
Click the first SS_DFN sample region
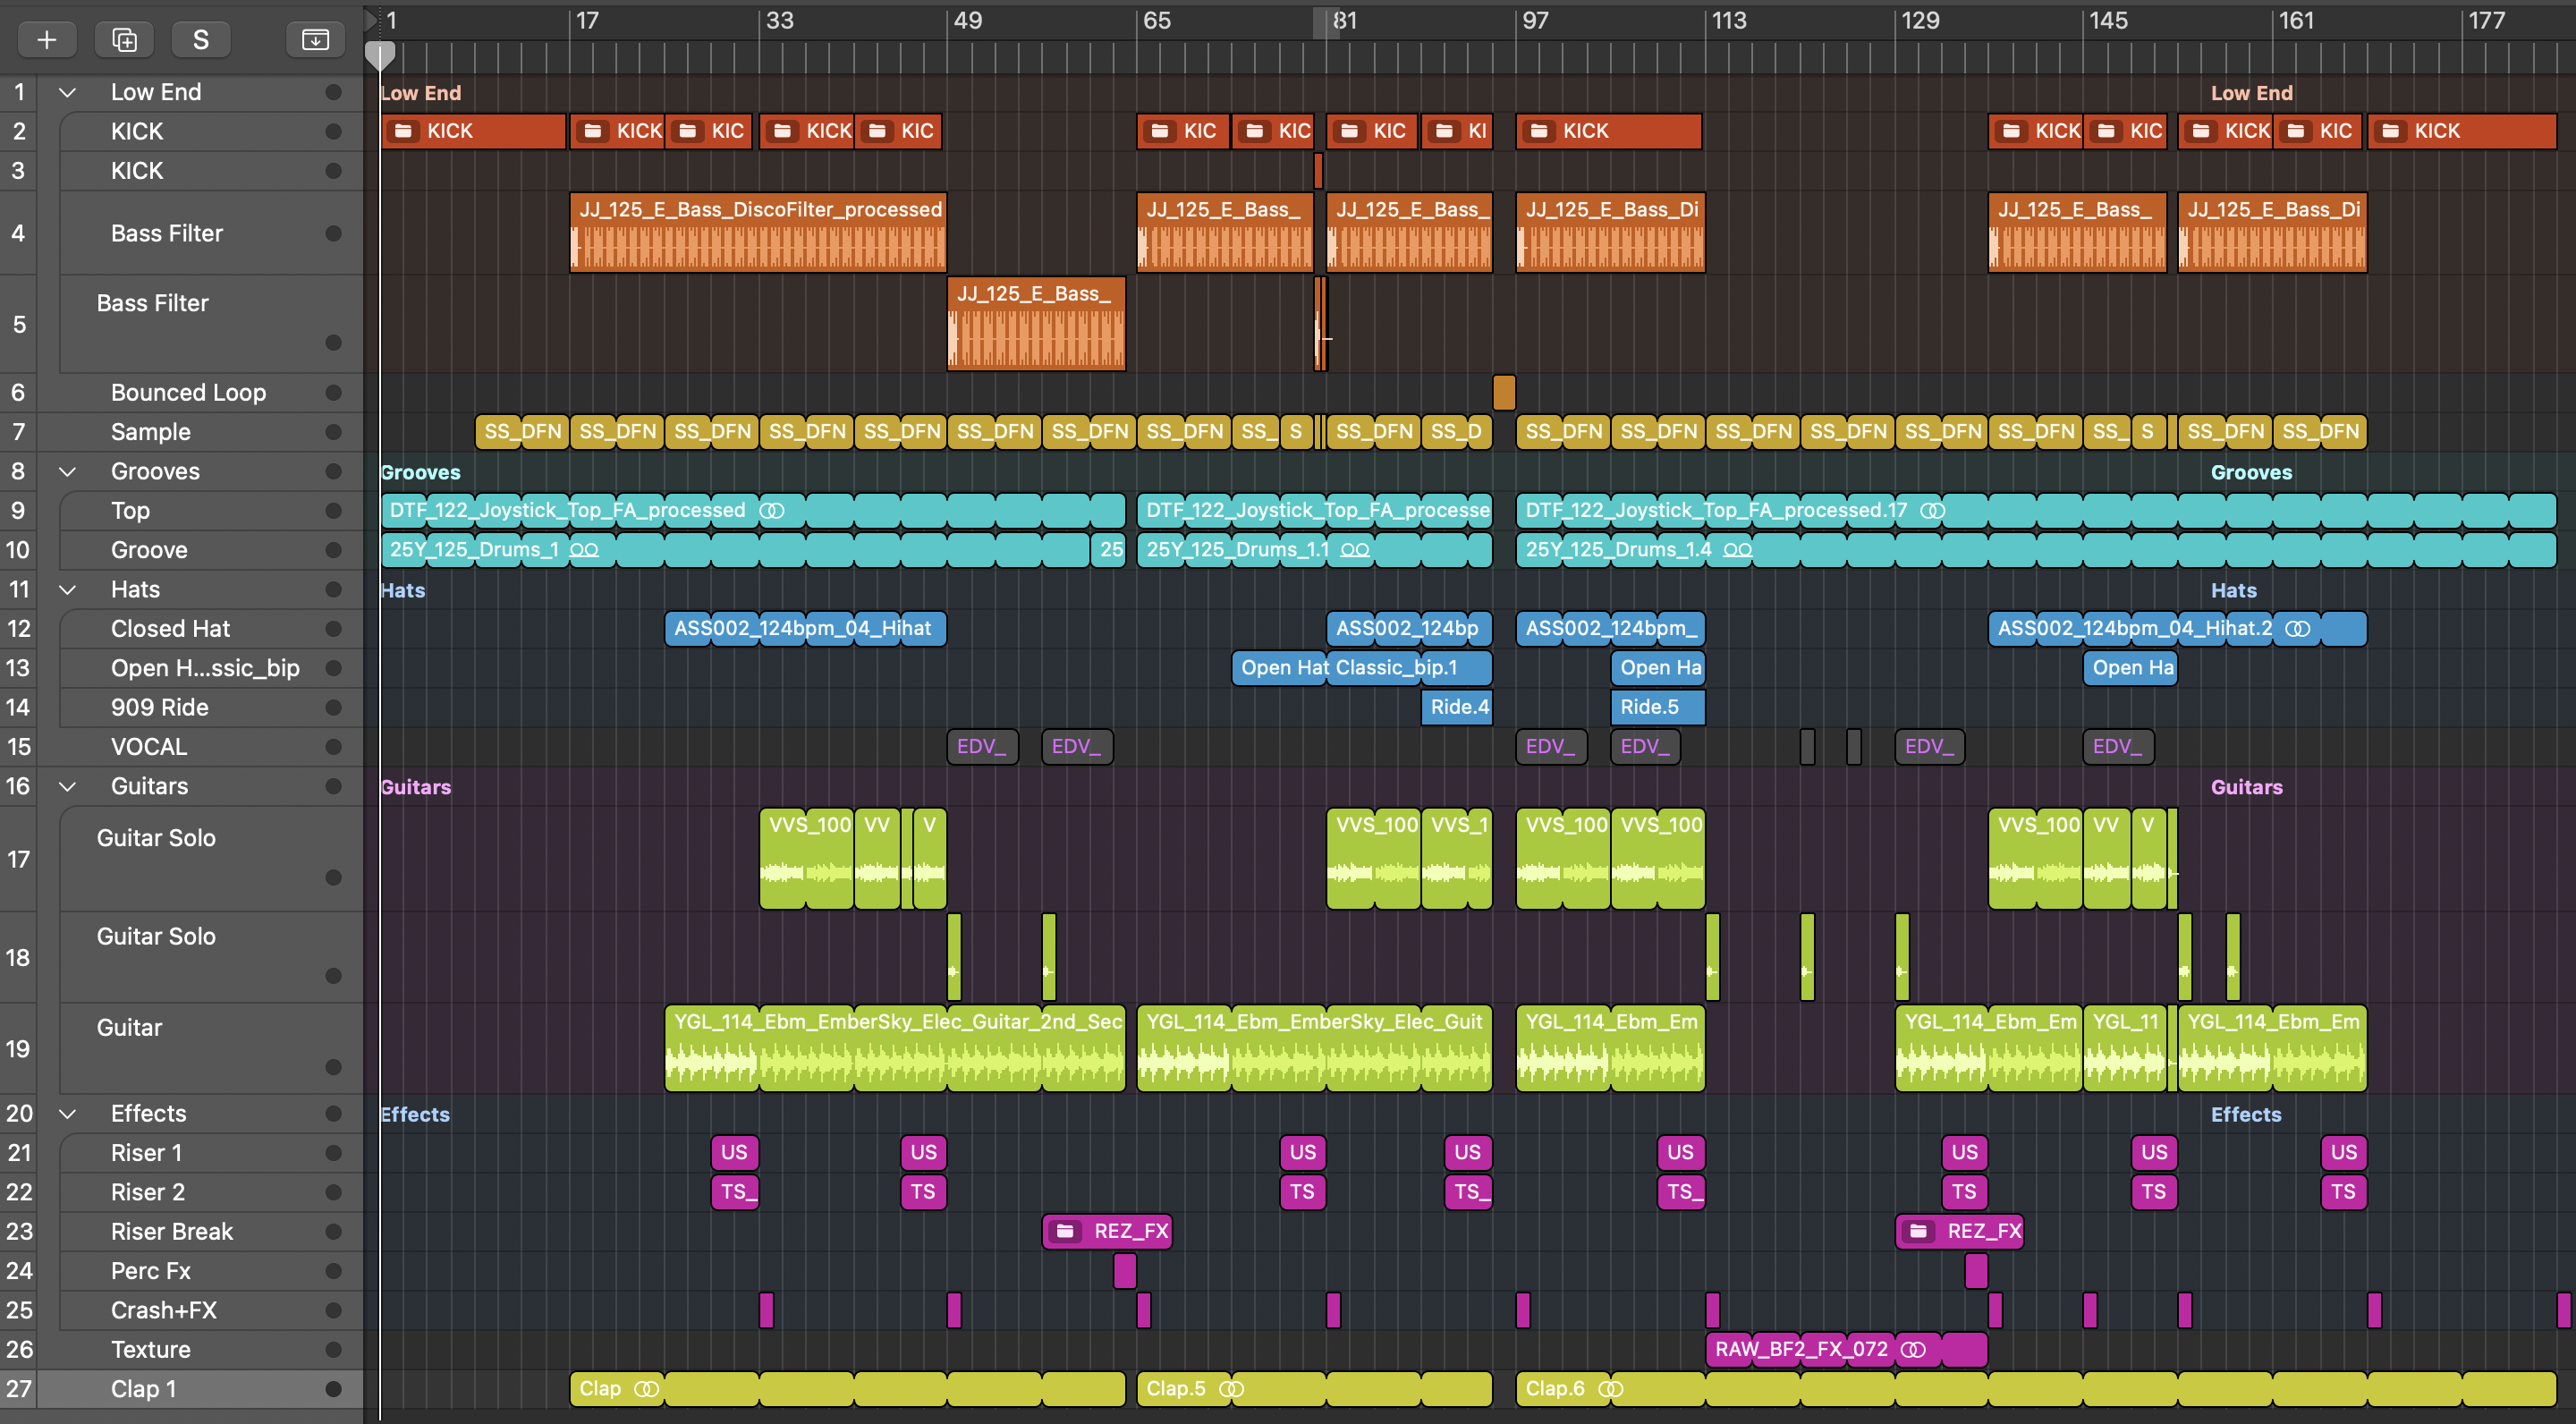coord(522,432)
